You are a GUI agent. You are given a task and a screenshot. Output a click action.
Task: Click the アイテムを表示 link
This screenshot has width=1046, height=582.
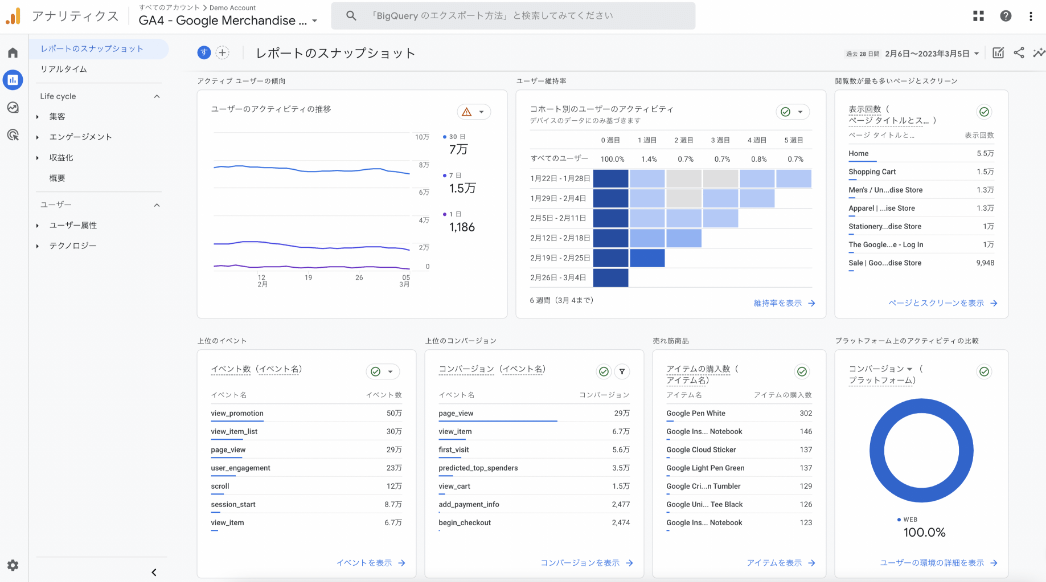(780, 563)
